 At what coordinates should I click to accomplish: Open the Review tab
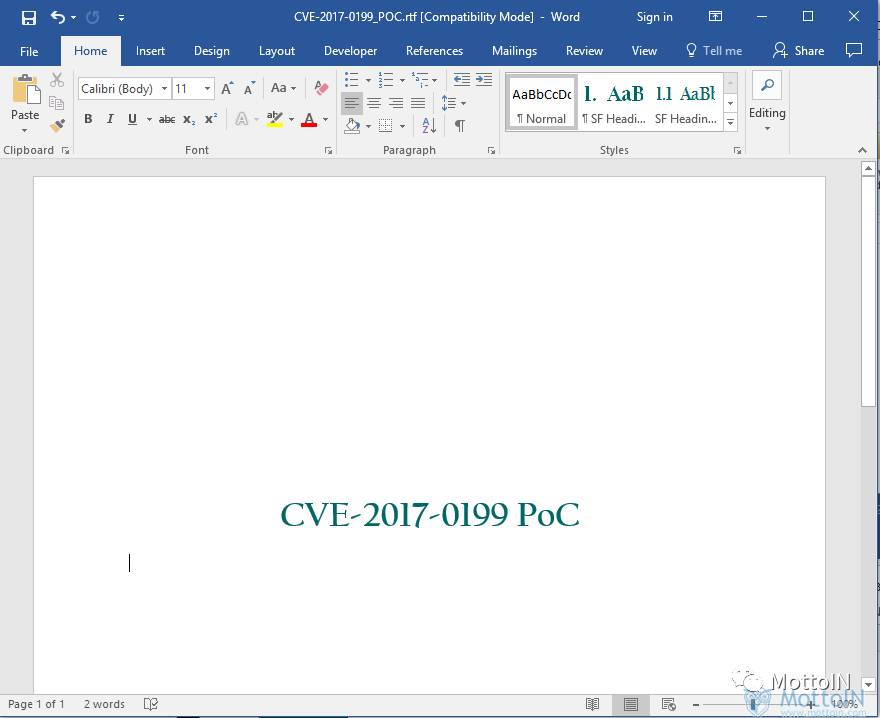coord(584,51)
